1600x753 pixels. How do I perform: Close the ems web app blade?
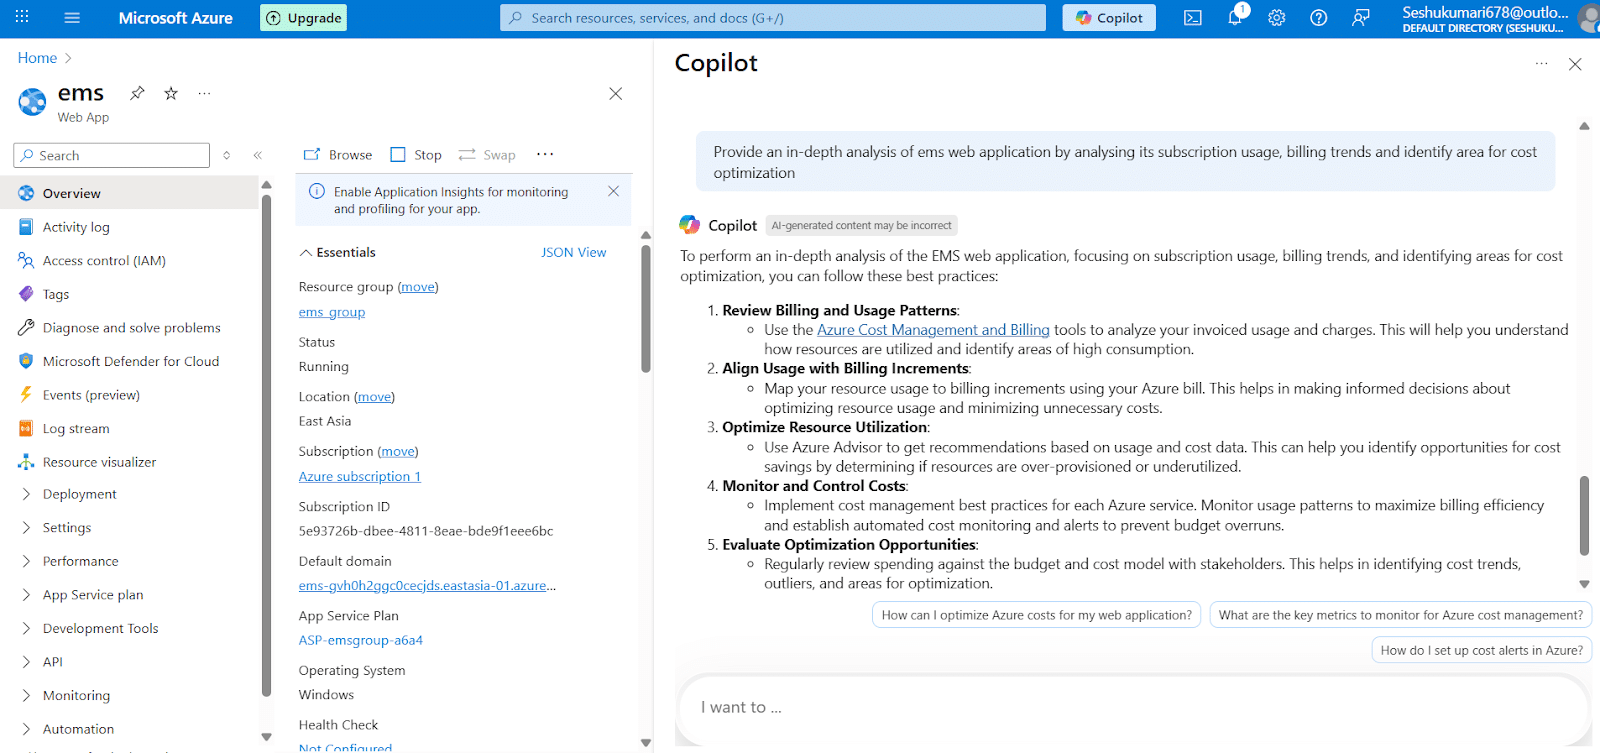pos(616,94)
